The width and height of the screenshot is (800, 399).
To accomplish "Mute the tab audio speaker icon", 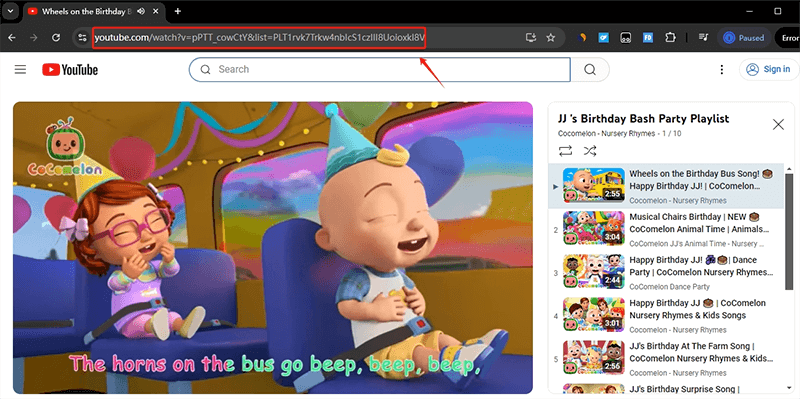I will pos(141,11).
